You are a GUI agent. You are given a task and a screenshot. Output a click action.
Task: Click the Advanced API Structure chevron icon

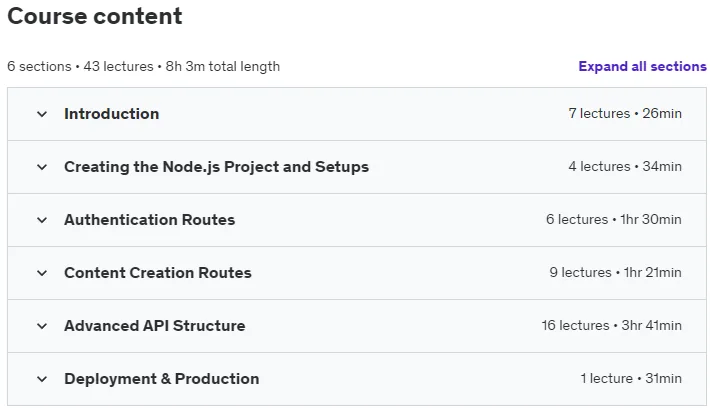[42, 326]
